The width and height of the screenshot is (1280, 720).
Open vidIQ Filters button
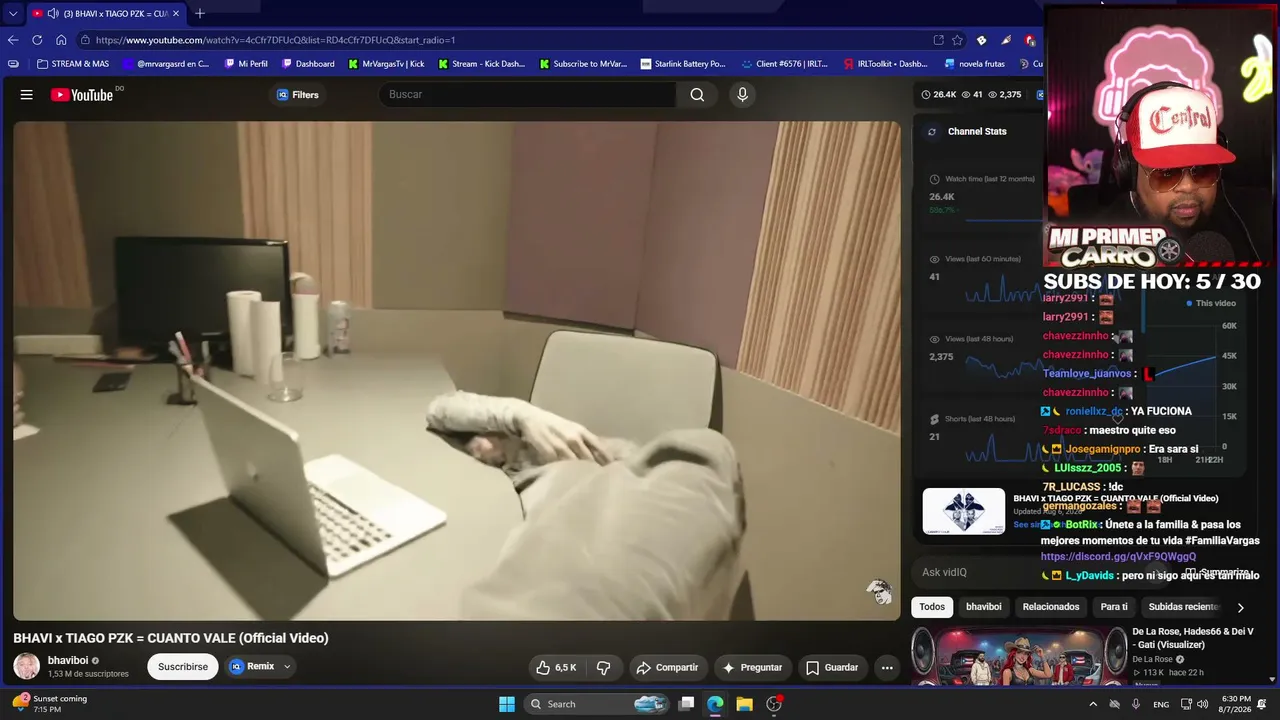pyautogui.click(x=297, y=95)
